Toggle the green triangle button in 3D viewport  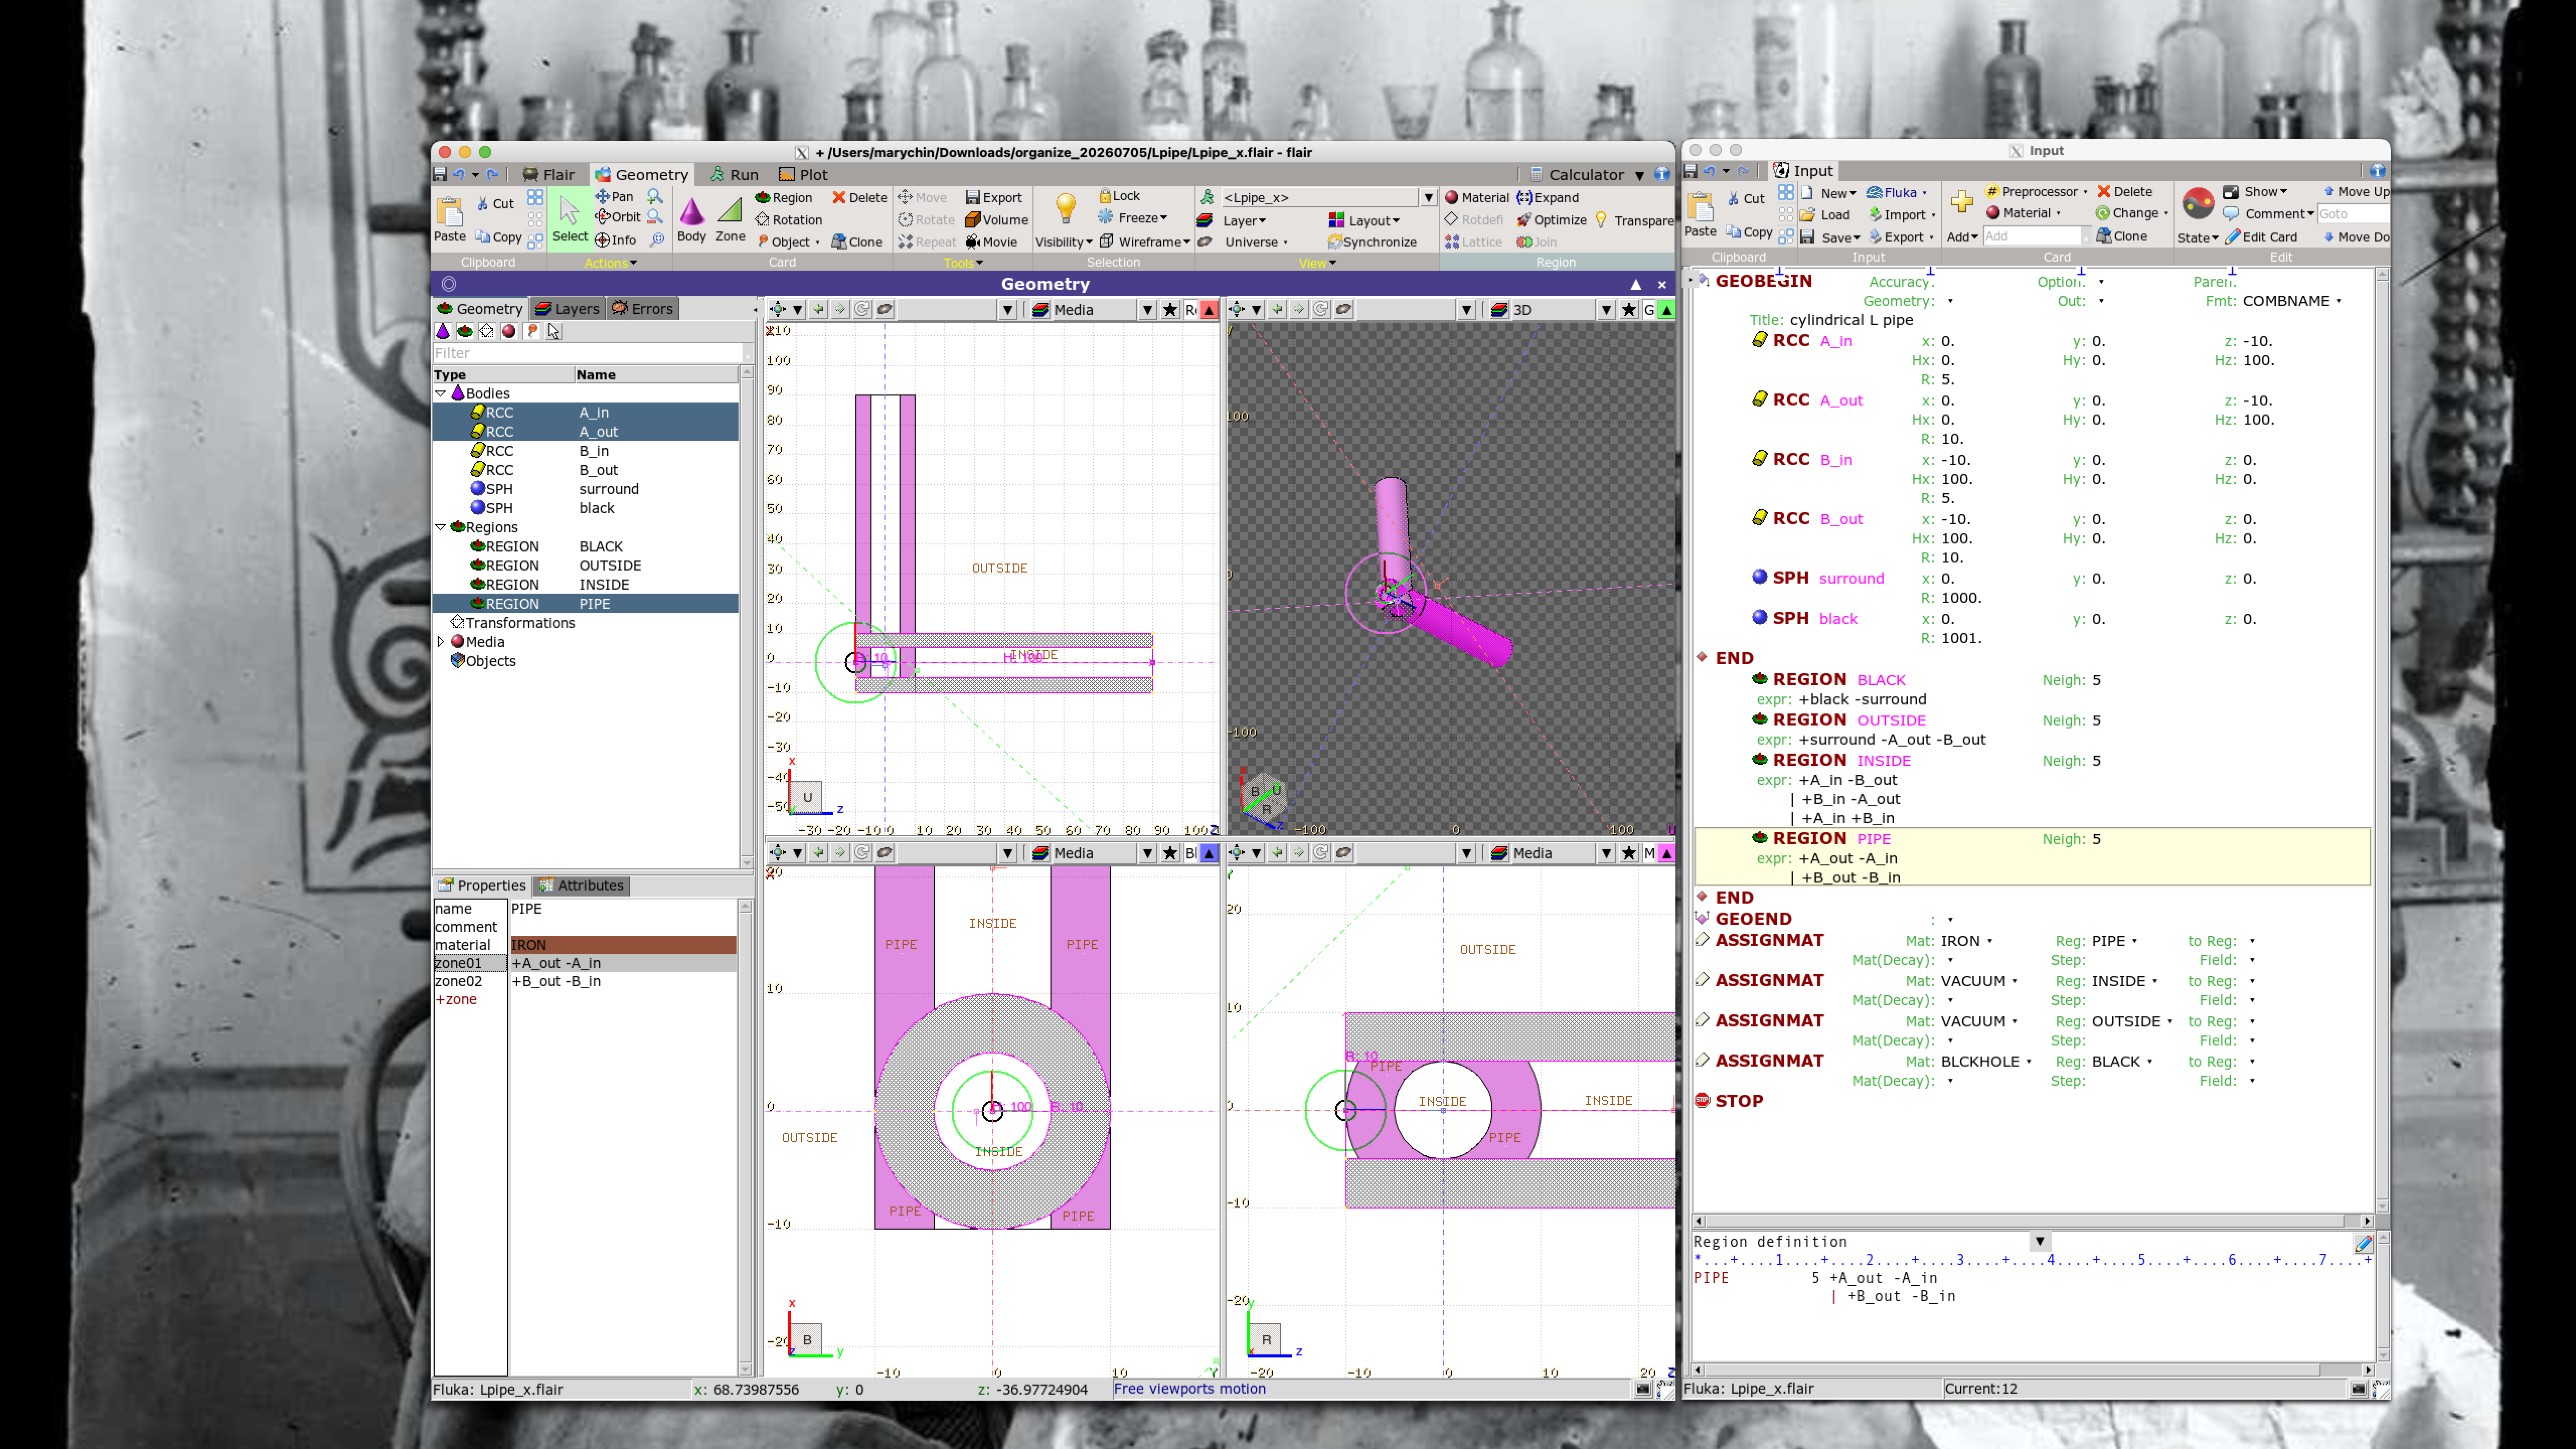1666,309
